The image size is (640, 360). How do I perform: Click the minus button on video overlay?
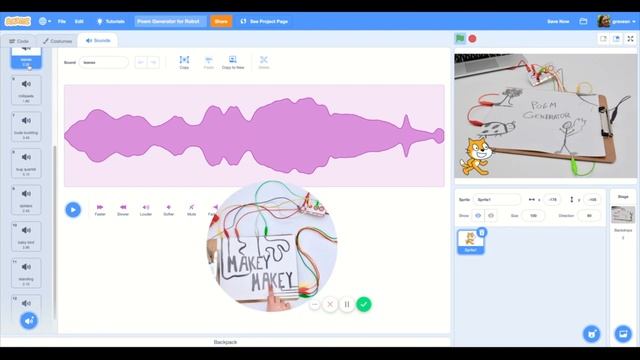[314, 304]
